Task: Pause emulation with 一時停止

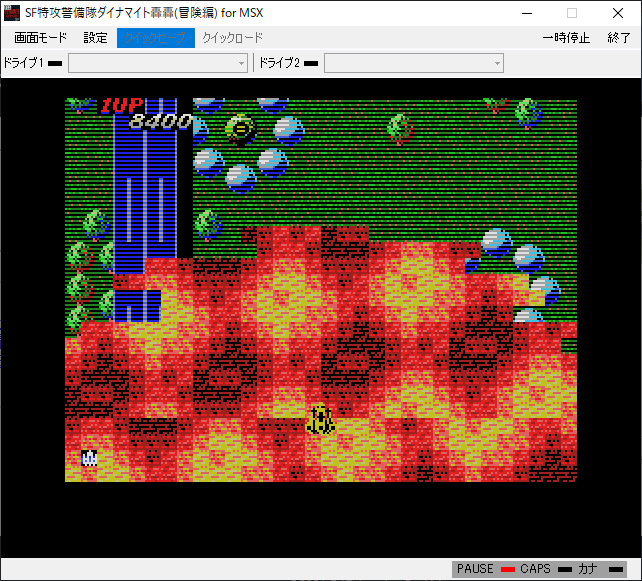Action: (x=566, y=38)
